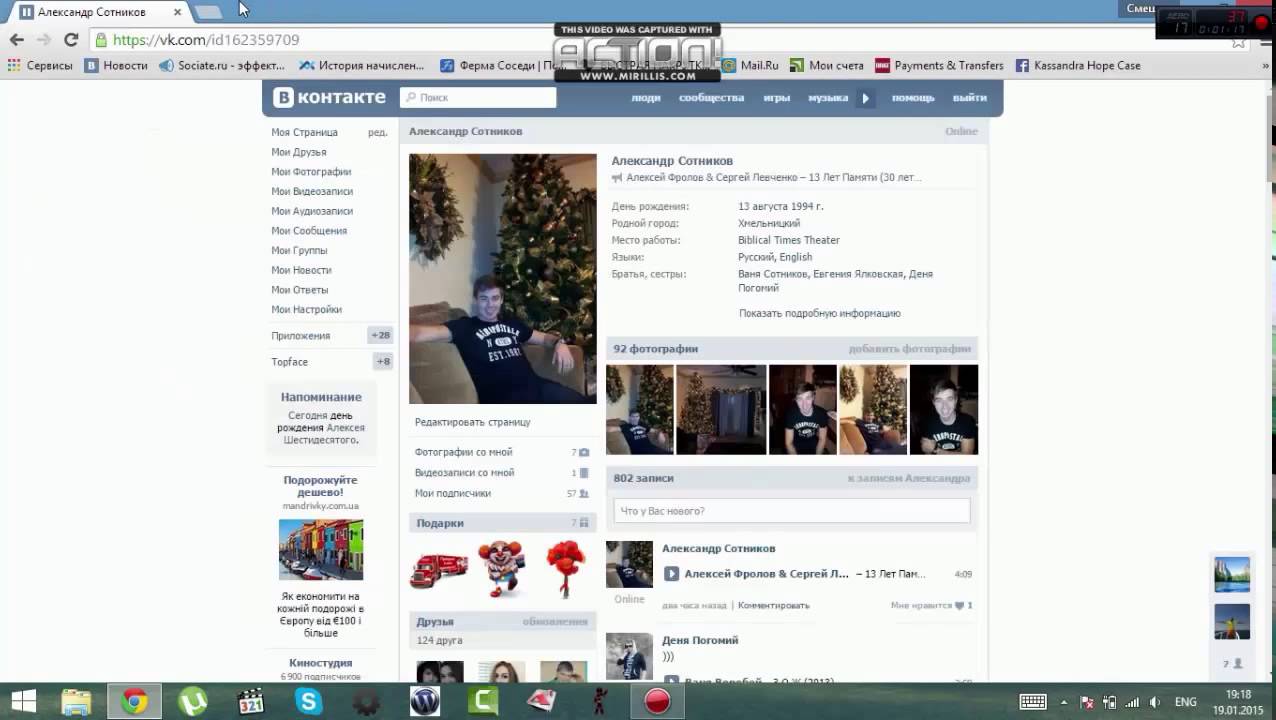
Task: Select the Александр Сотников browser tab
Action: click(98, 12)
